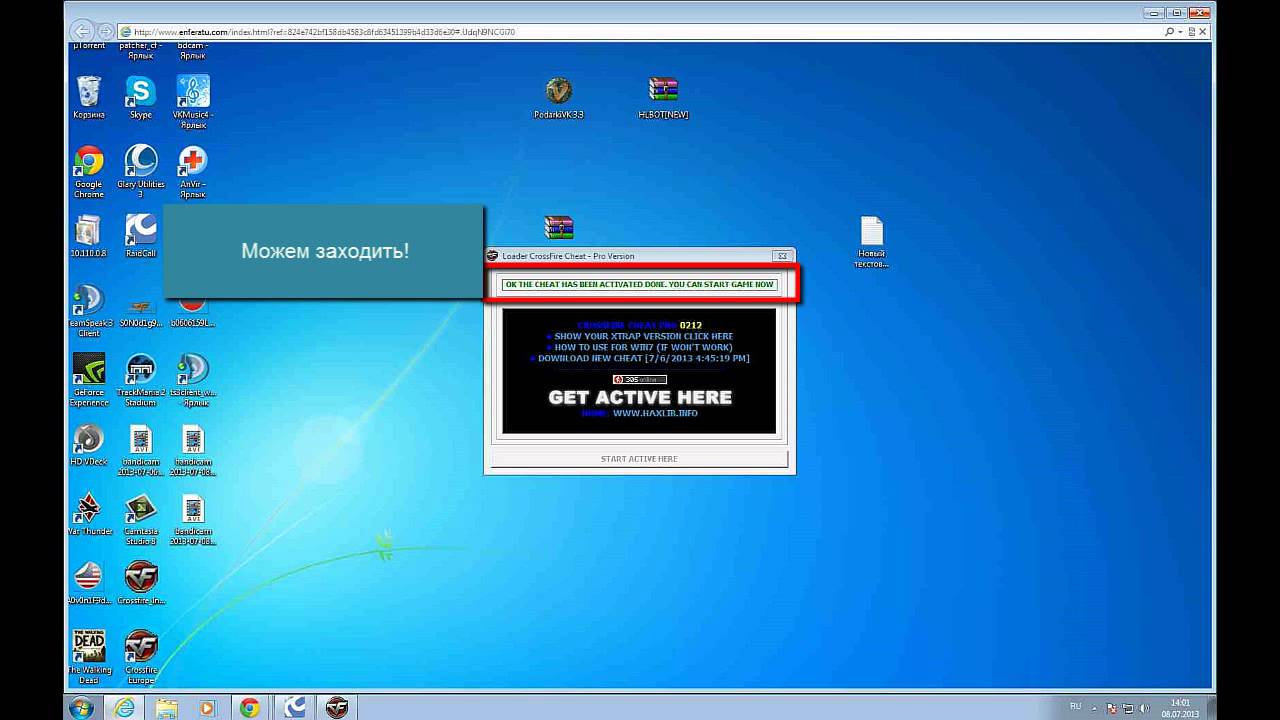
Task: Click the 305 online counter badge
Action: [x=639, y=379]
